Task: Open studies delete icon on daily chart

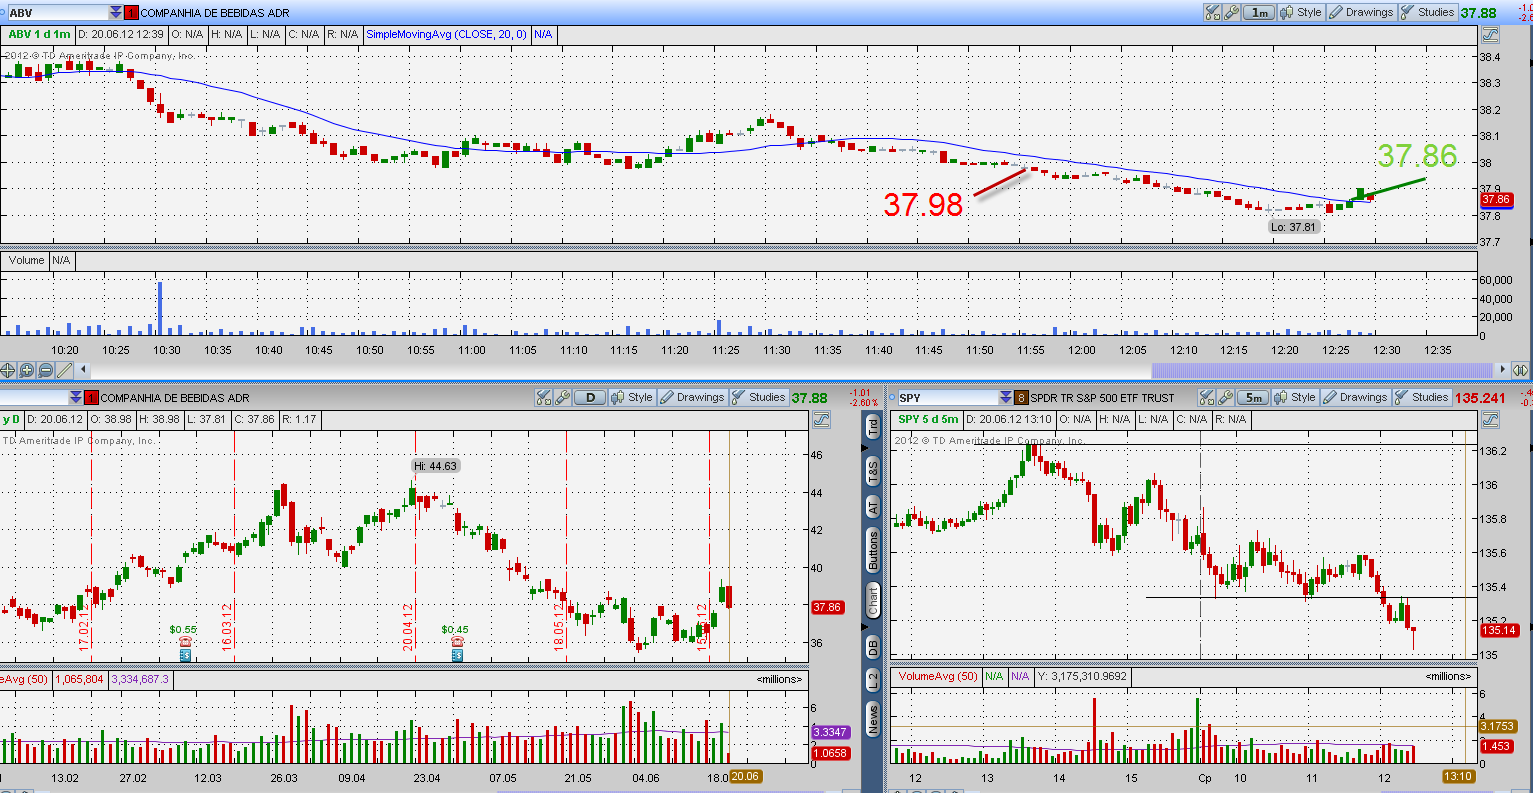Action: (x=545, y=397)
